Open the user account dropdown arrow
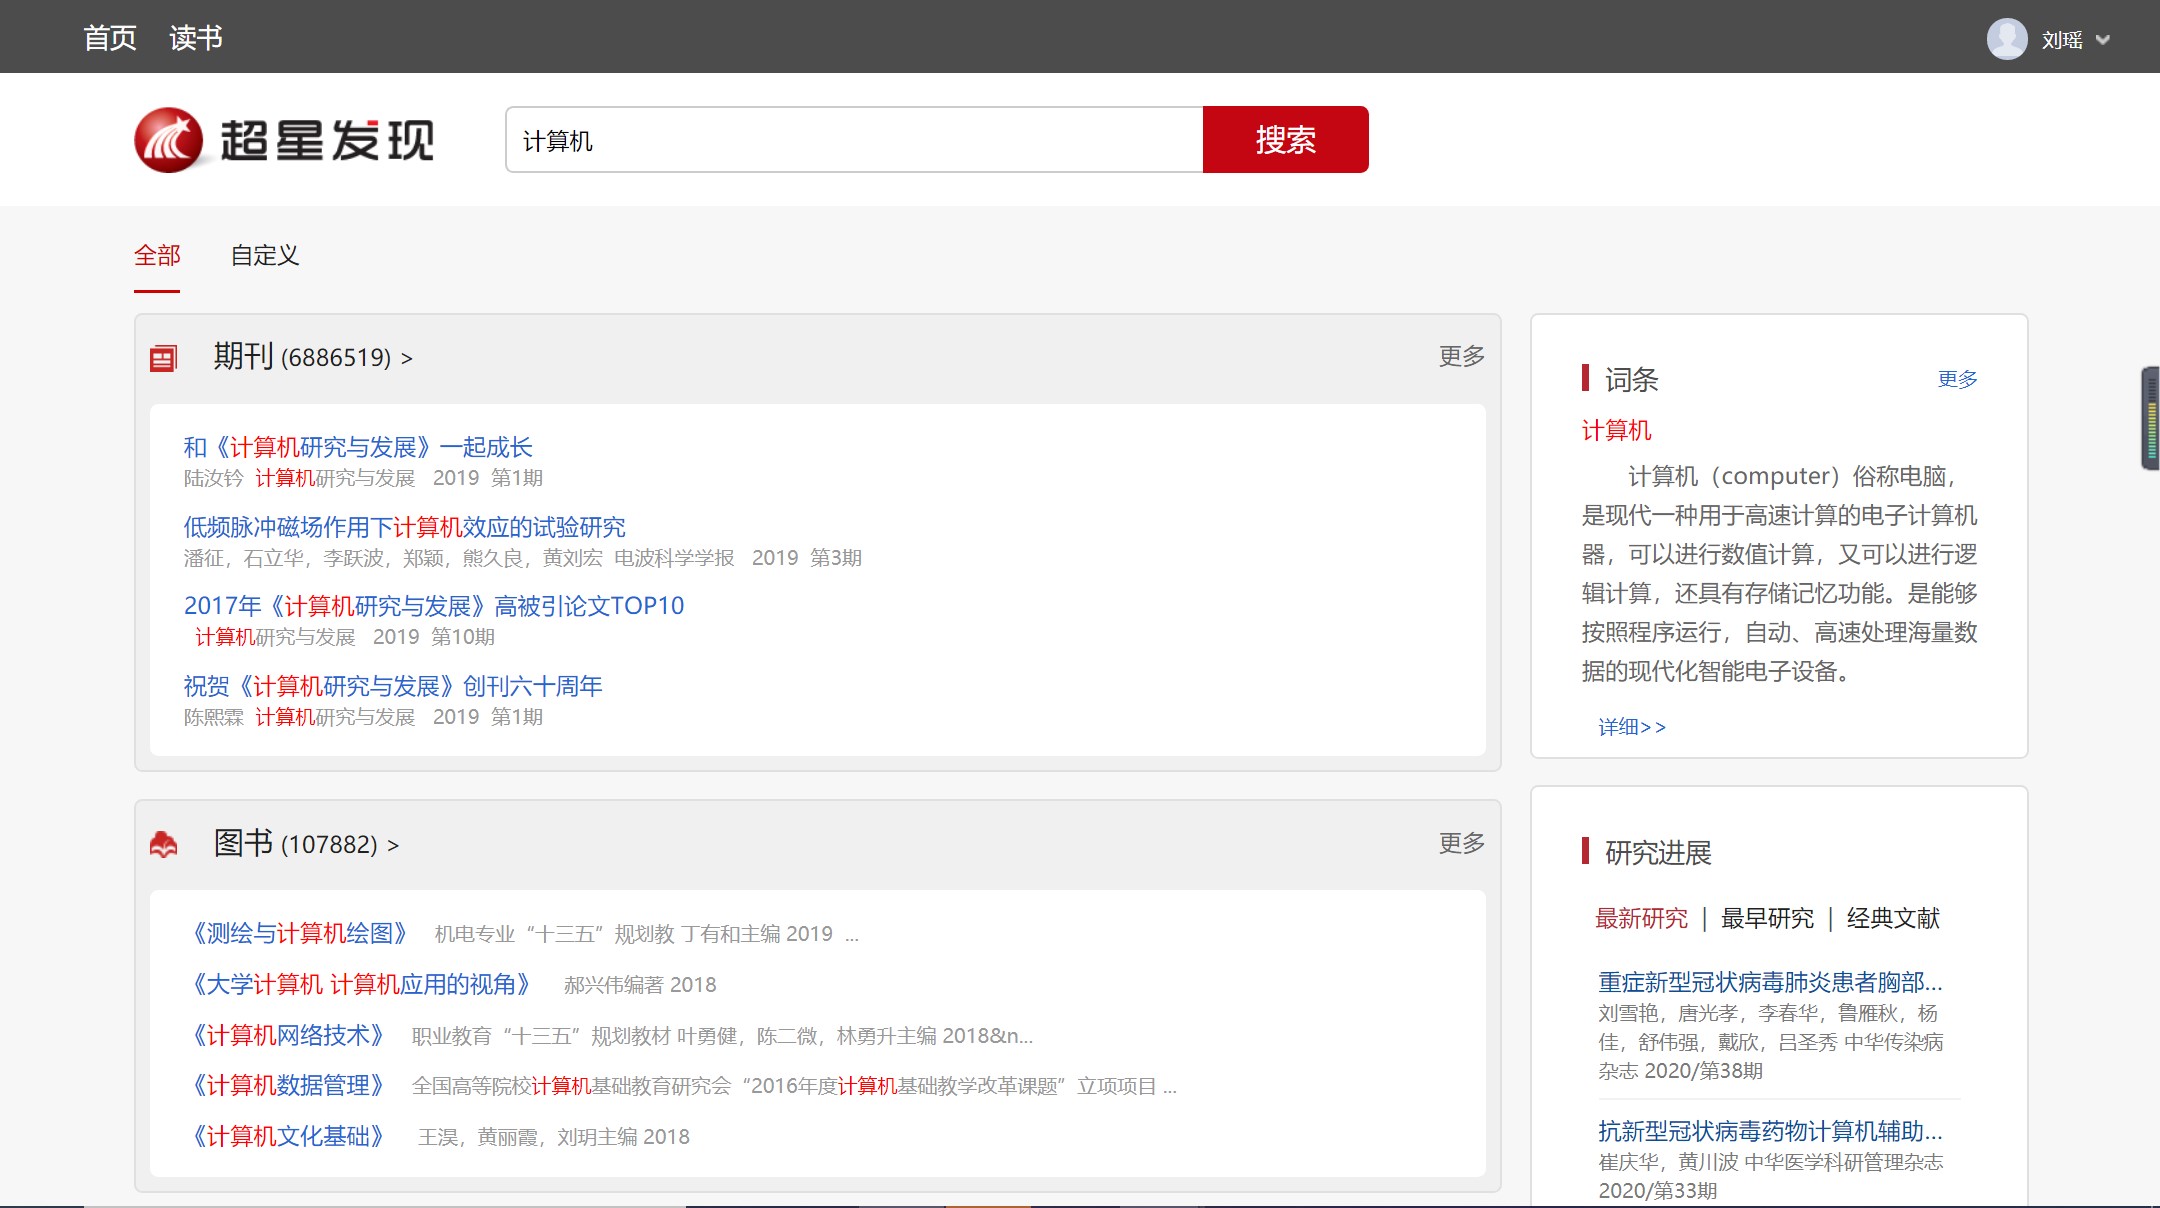2160x1208 pixels. click(x=2103, y=40)
